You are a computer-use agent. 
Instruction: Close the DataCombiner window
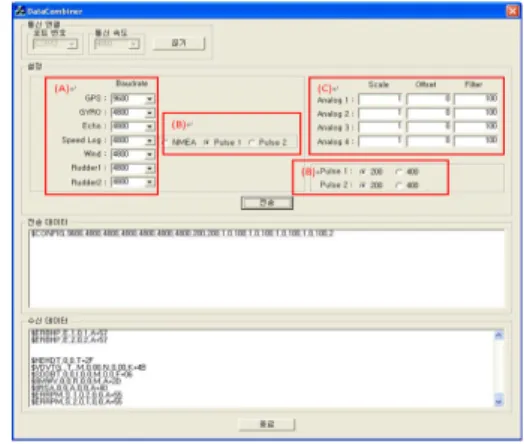coord(512,11)
